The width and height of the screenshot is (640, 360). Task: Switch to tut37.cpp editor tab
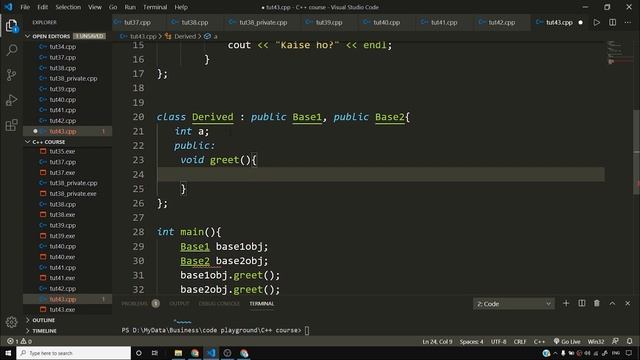click(137, 22)
